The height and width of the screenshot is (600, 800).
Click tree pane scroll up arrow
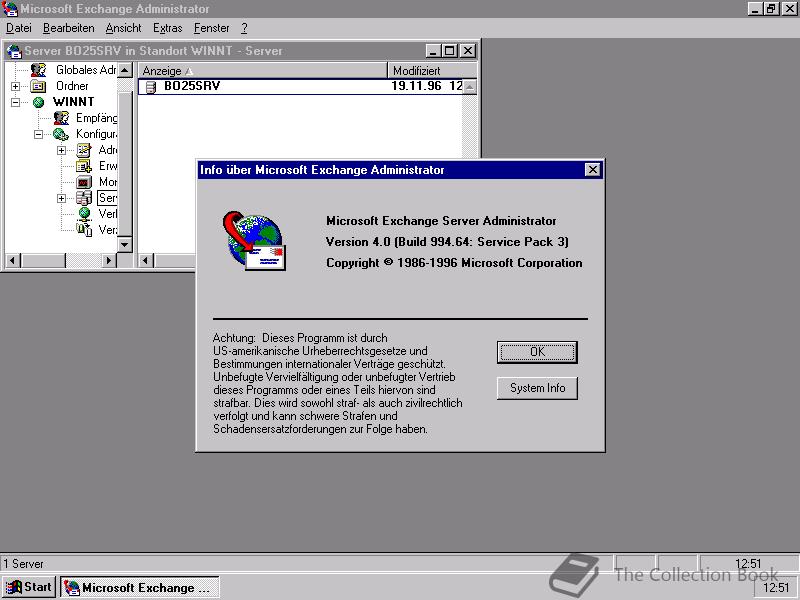point(125,70)
